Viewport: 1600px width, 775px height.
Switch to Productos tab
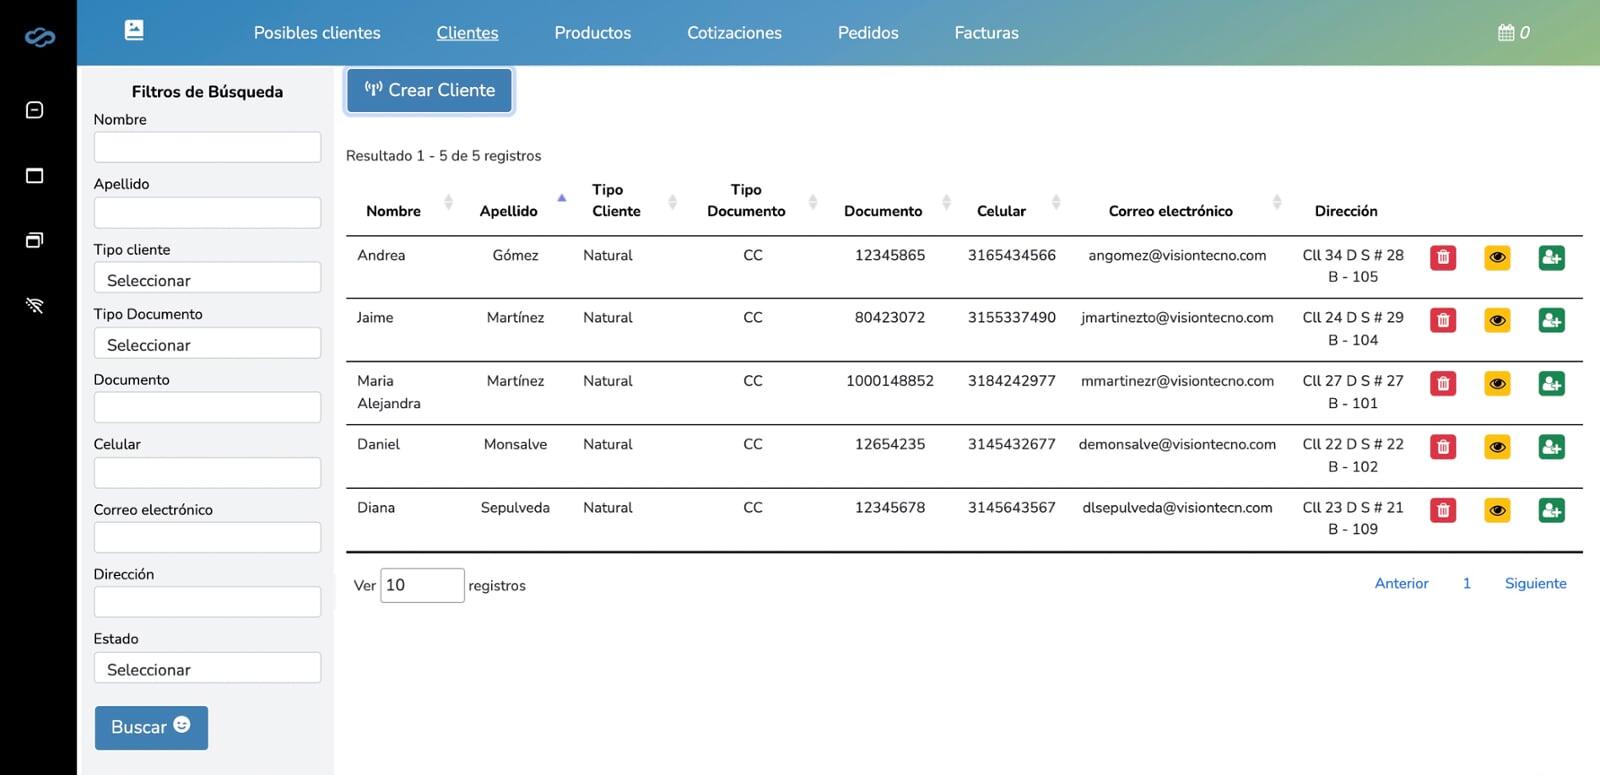click(x=593, y=33)
